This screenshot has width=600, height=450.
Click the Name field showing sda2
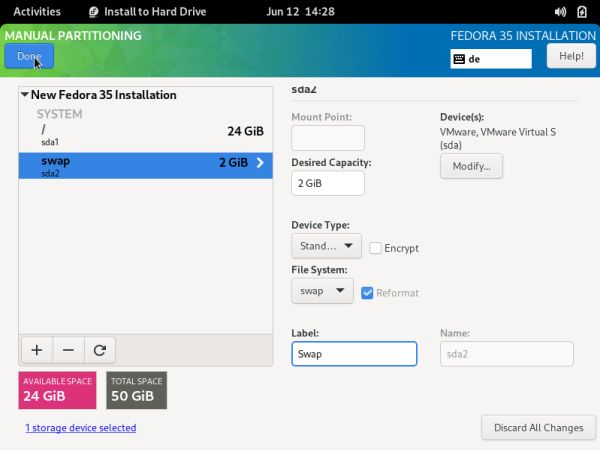[507, 354]
